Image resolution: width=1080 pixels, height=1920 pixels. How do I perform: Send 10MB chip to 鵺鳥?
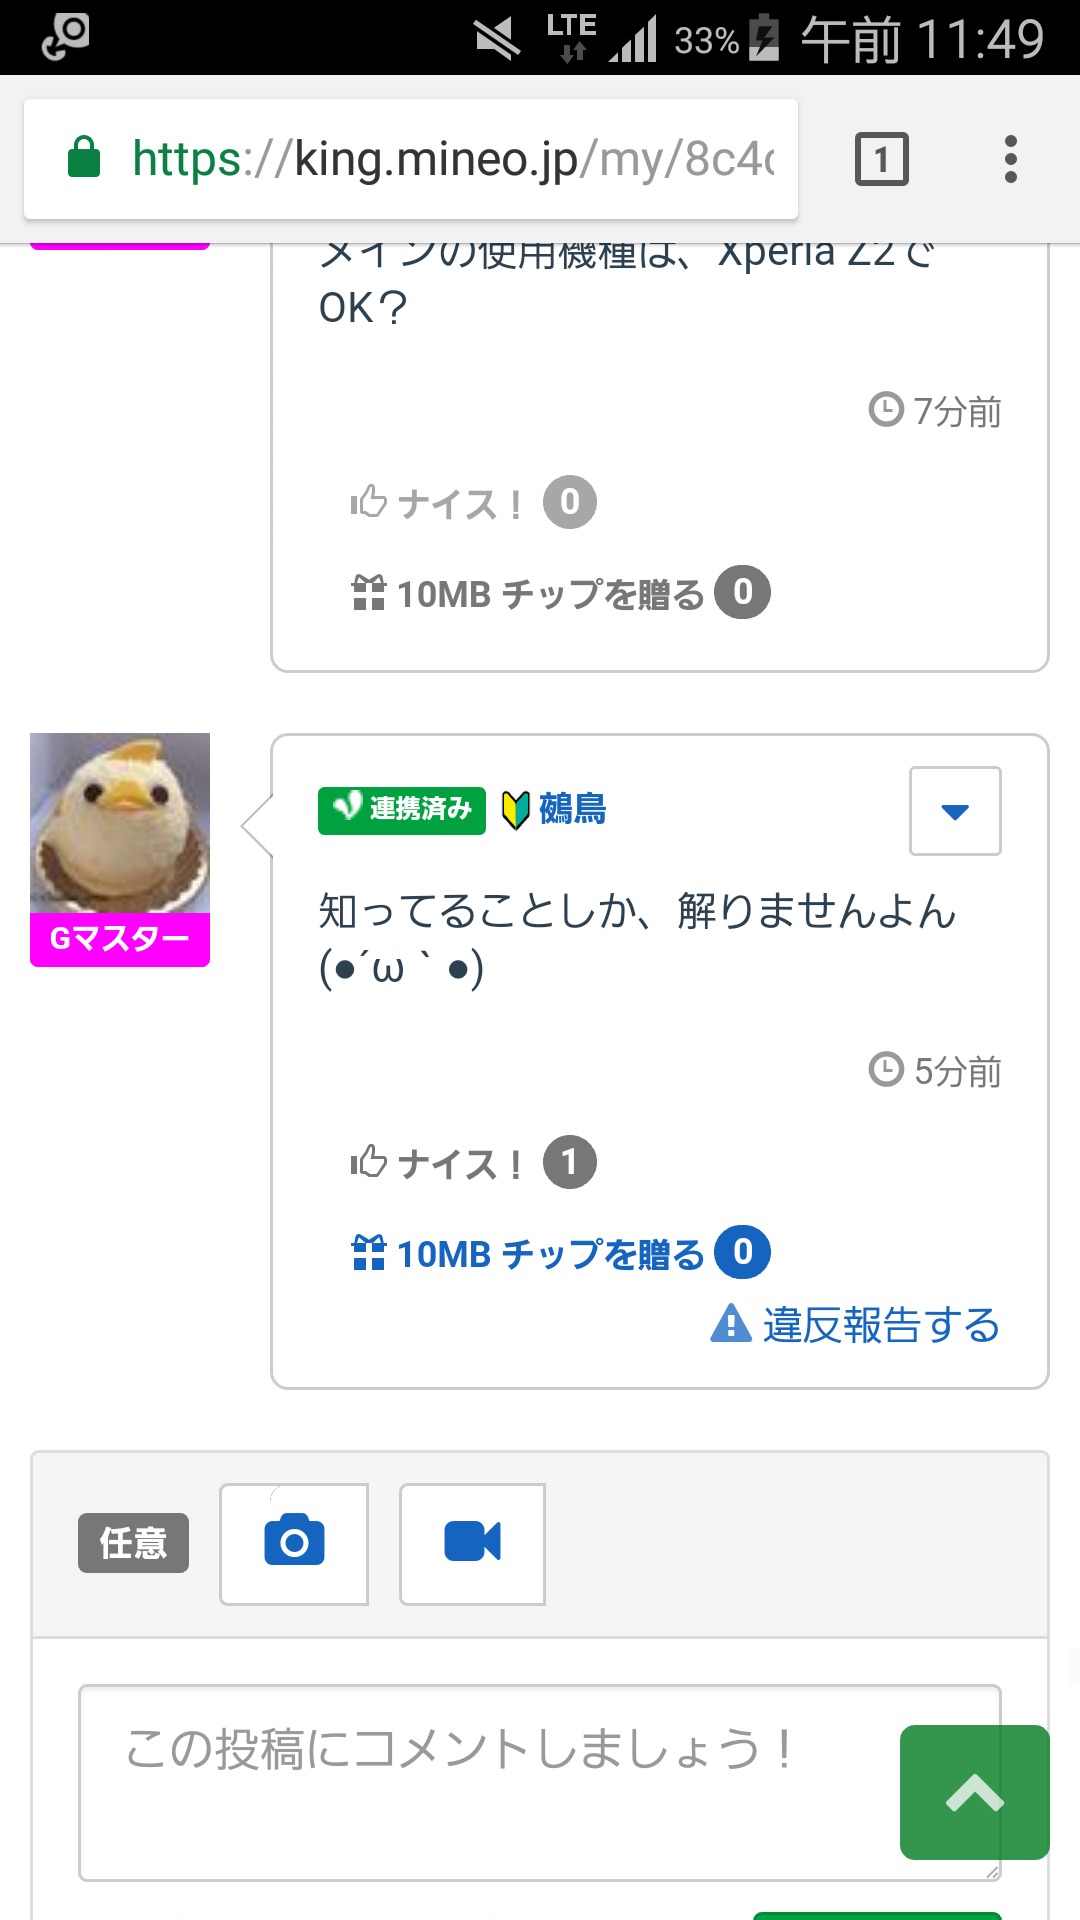pos(551,1254)
